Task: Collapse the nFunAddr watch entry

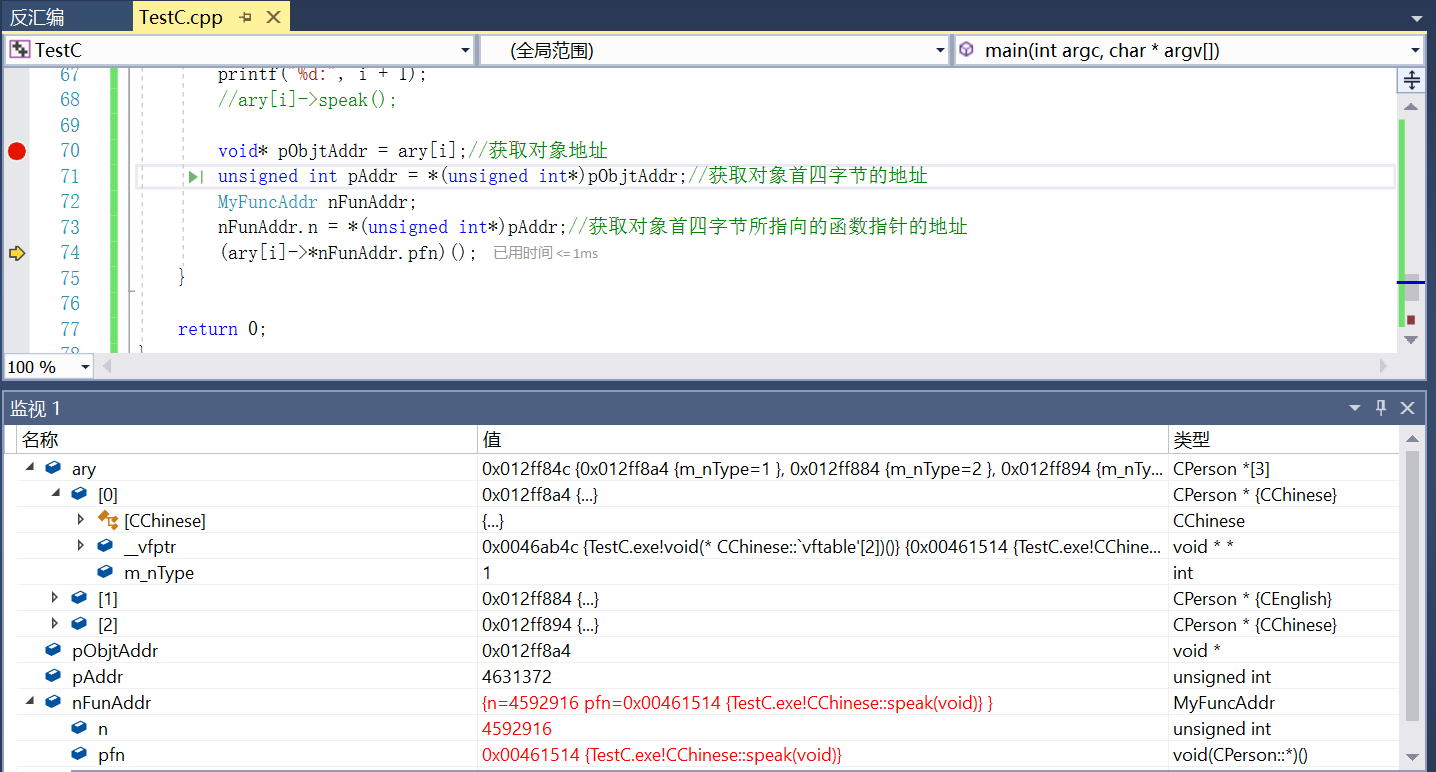Action: (x=29, y=702)
